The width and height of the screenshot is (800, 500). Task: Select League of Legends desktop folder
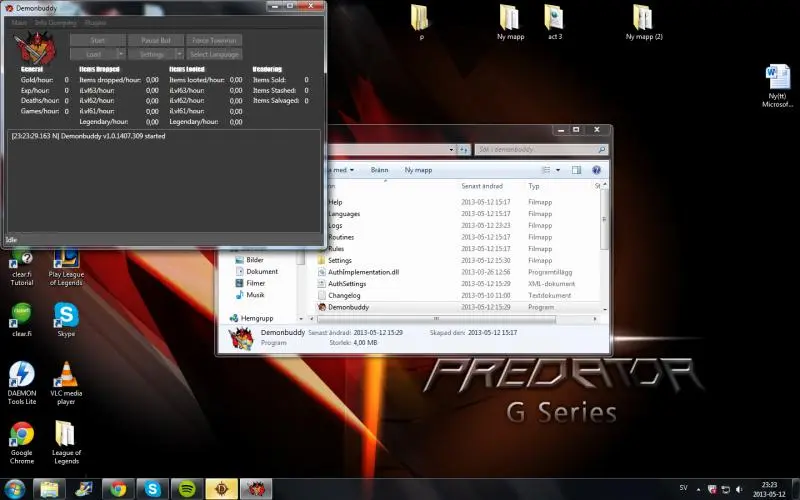click(66, 442)
